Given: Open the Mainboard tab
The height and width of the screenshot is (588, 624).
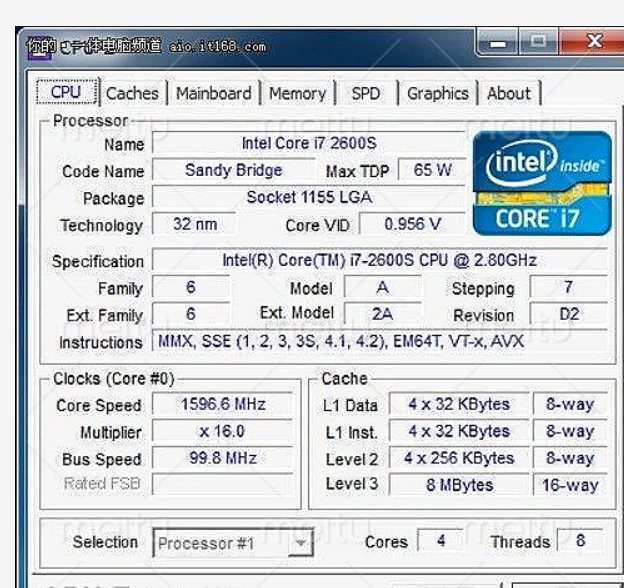Looking at the screenshot, I should (x=214, y=93).
